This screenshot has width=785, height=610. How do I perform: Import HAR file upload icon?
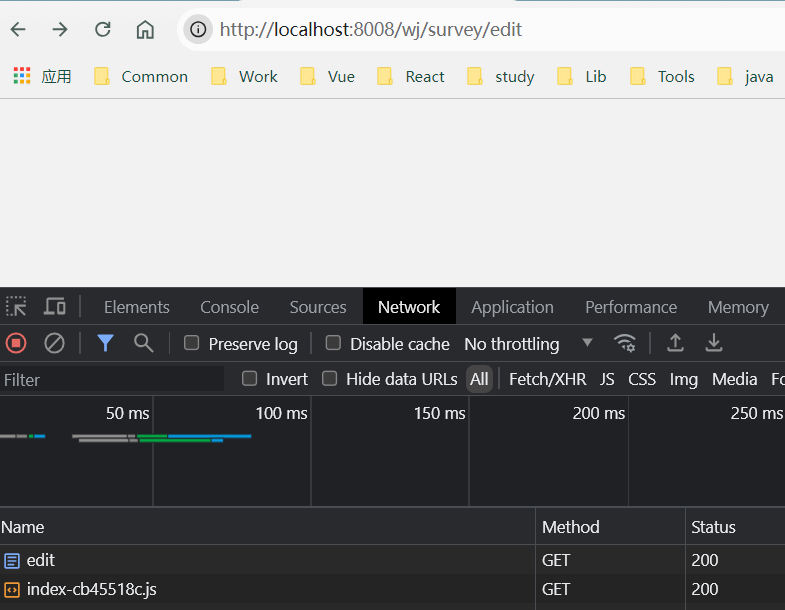[x=675, y=343]
